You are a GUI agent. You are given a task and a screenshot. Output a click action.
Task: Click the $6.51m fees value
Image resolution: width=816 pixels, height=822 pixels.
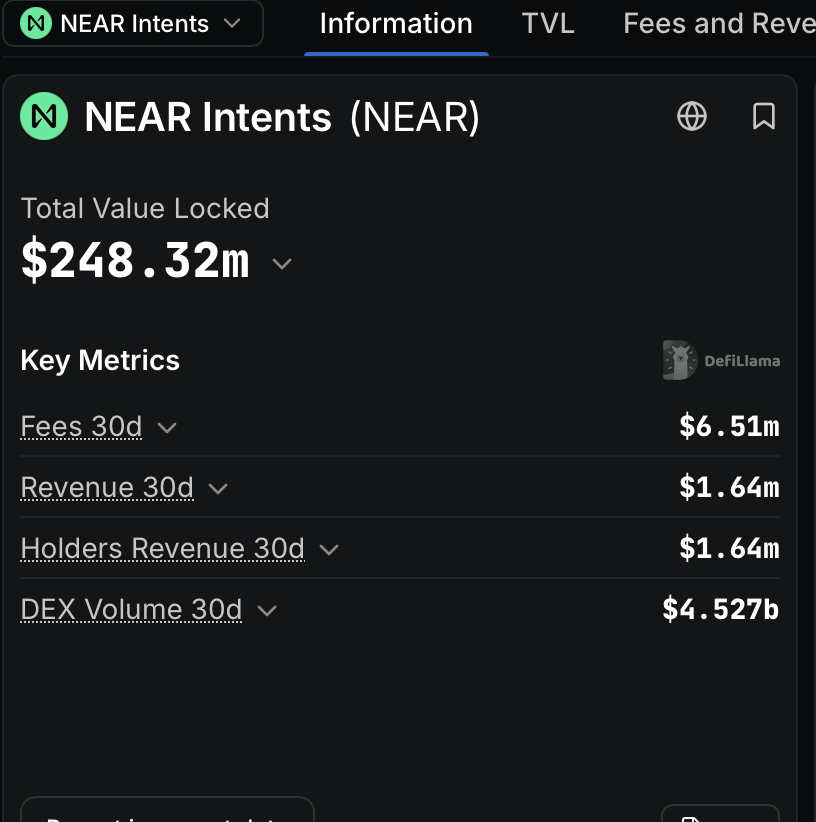tap(729, 426)
